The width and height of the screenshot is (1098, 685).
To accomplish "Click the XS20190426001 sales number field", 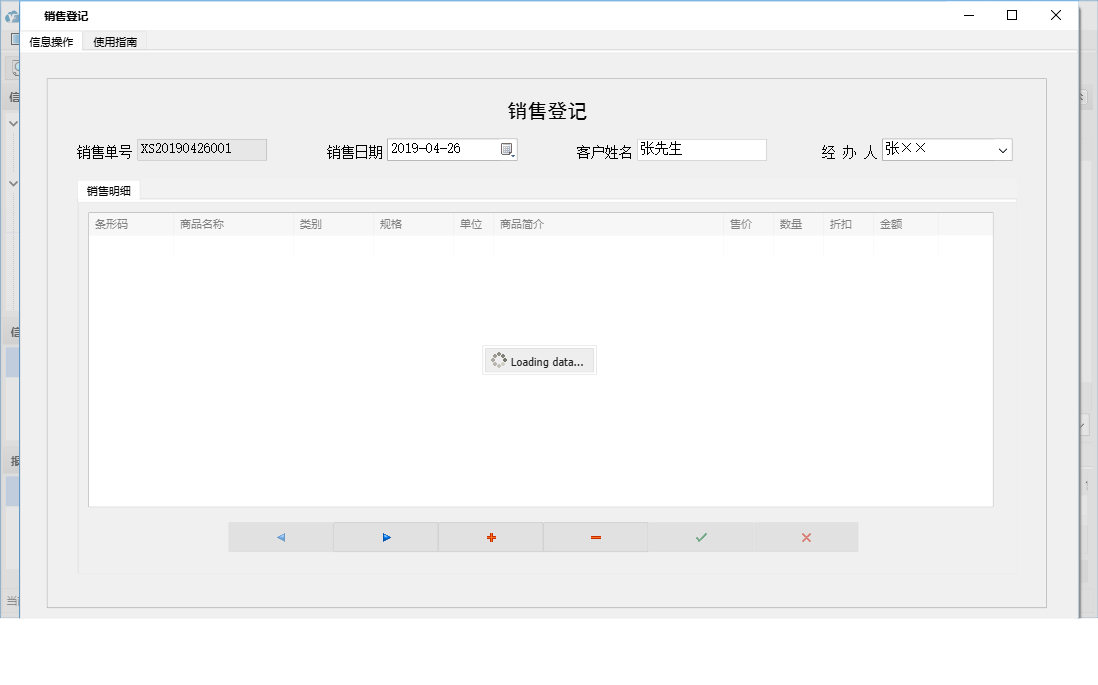I will point(200,148).
